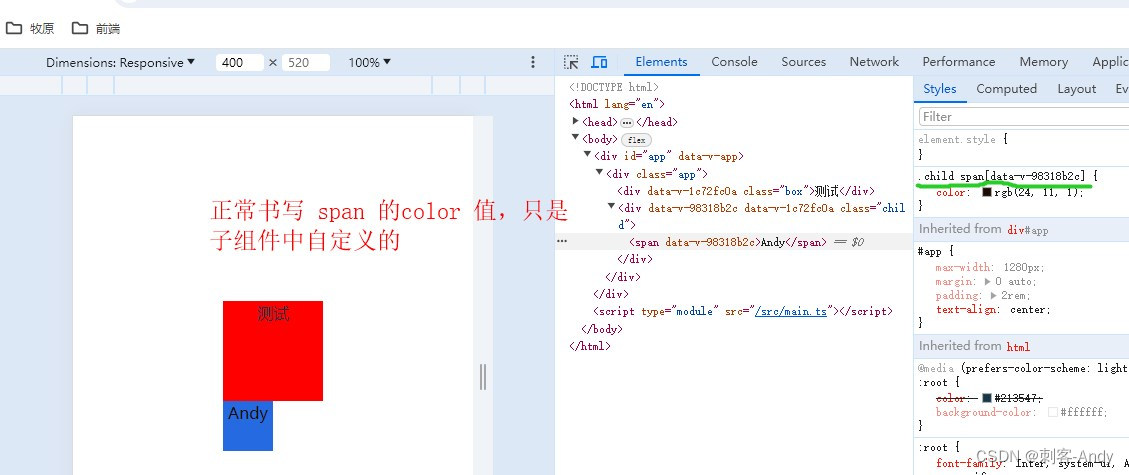This screenshot has width=1129, height=475.
Task: Click the #ffffff background color swatch
Action: pyautogui.click(x=1053, y=412)
